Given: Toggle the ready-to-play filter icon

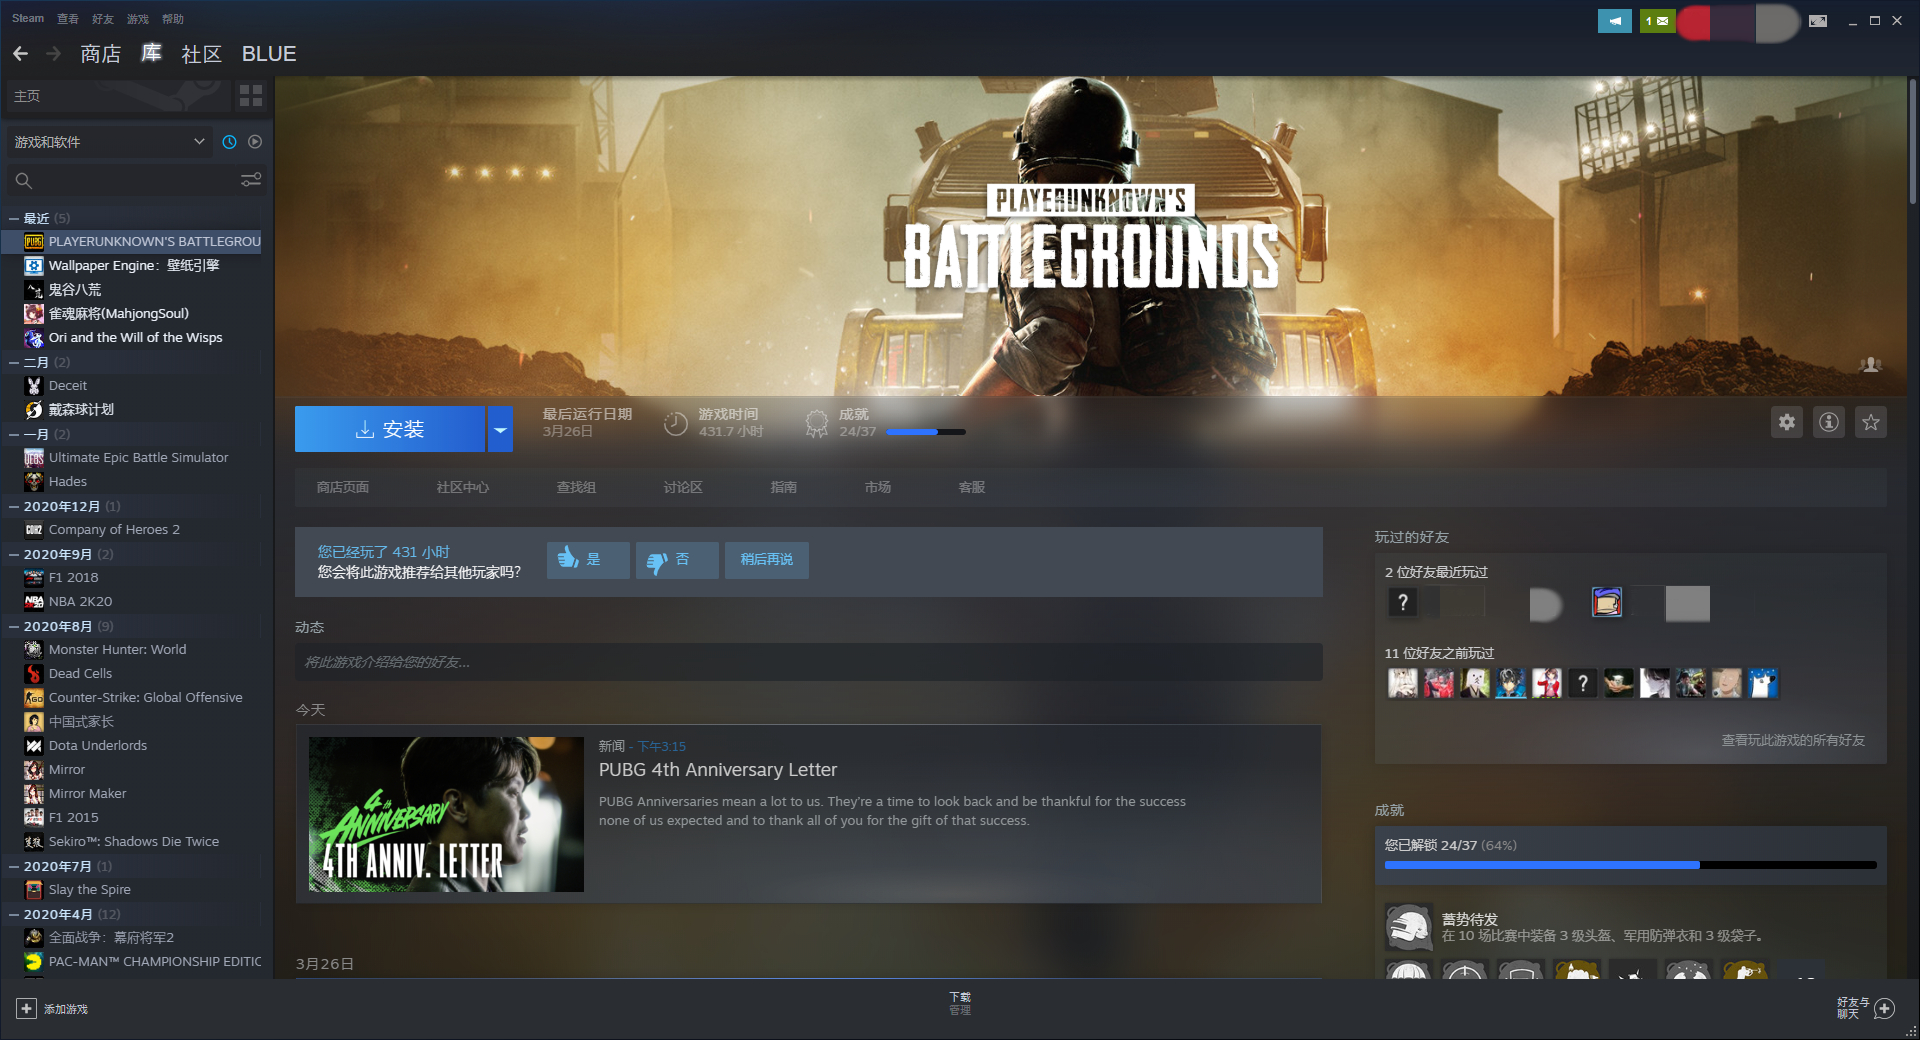Looking at the screenshot, I should click(255, 142).
